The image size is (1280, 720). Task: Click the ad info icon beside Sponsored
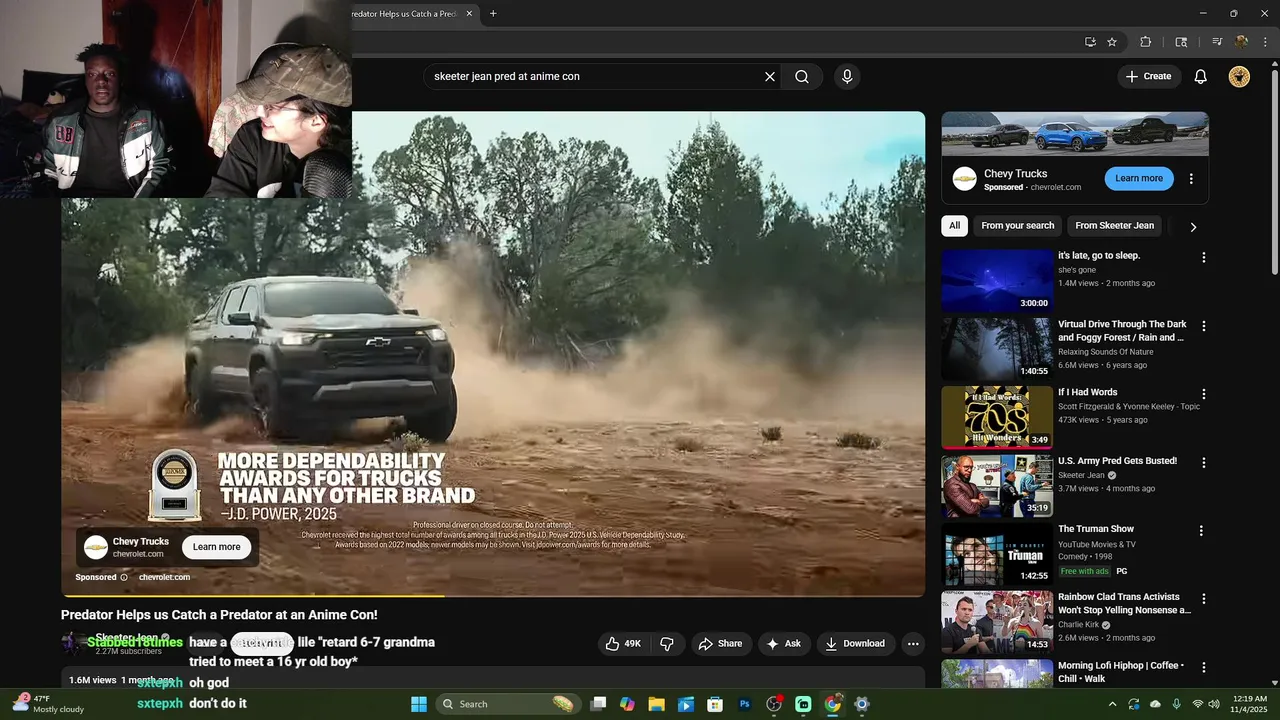(124, 577)
